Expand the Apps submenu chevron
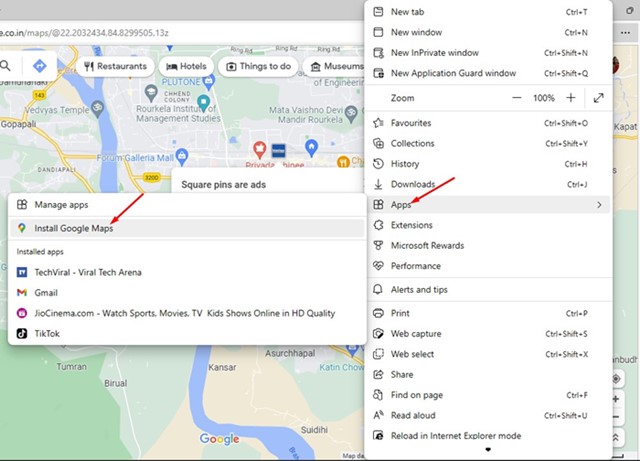 [x=599, y=205]
